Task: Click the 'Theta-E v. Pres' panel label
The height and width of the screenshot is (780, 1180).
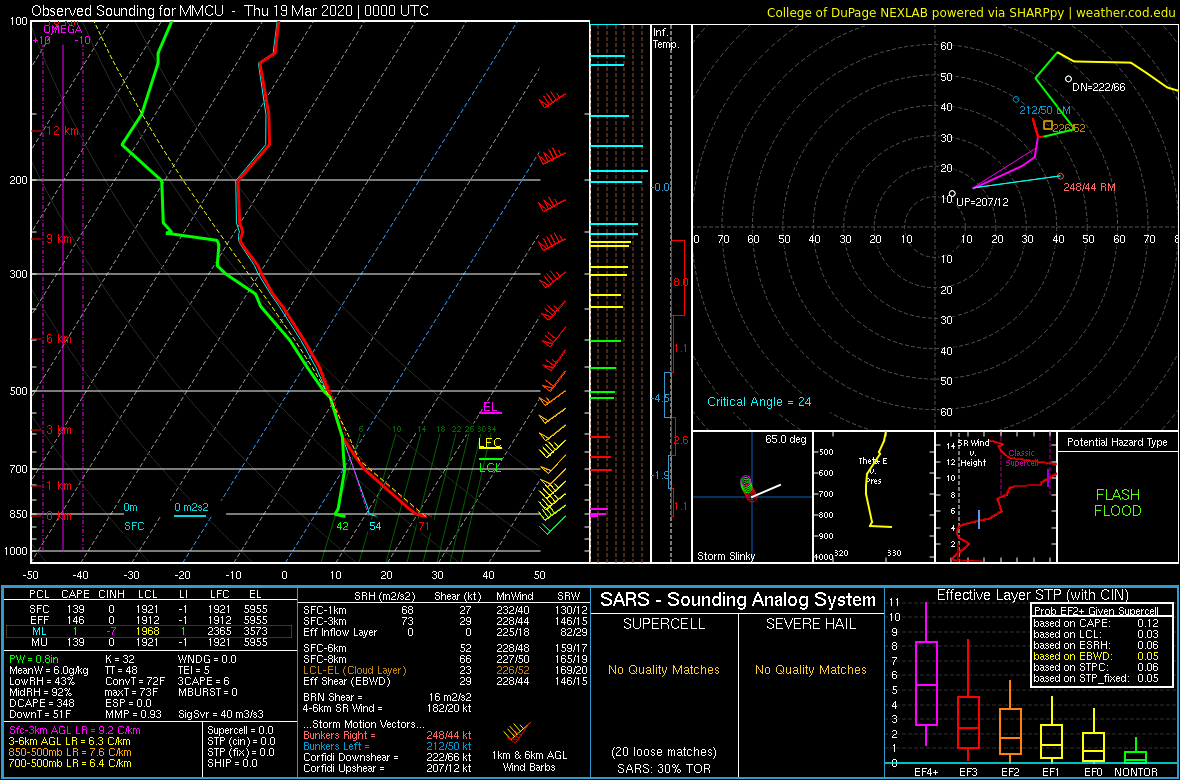Action: (x=874, y=471)
